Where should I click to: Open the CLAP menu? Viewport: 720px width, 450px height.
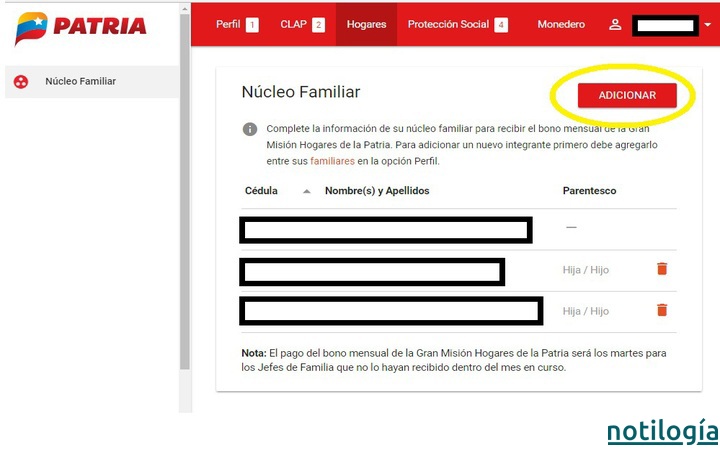[x=302, y=24]
